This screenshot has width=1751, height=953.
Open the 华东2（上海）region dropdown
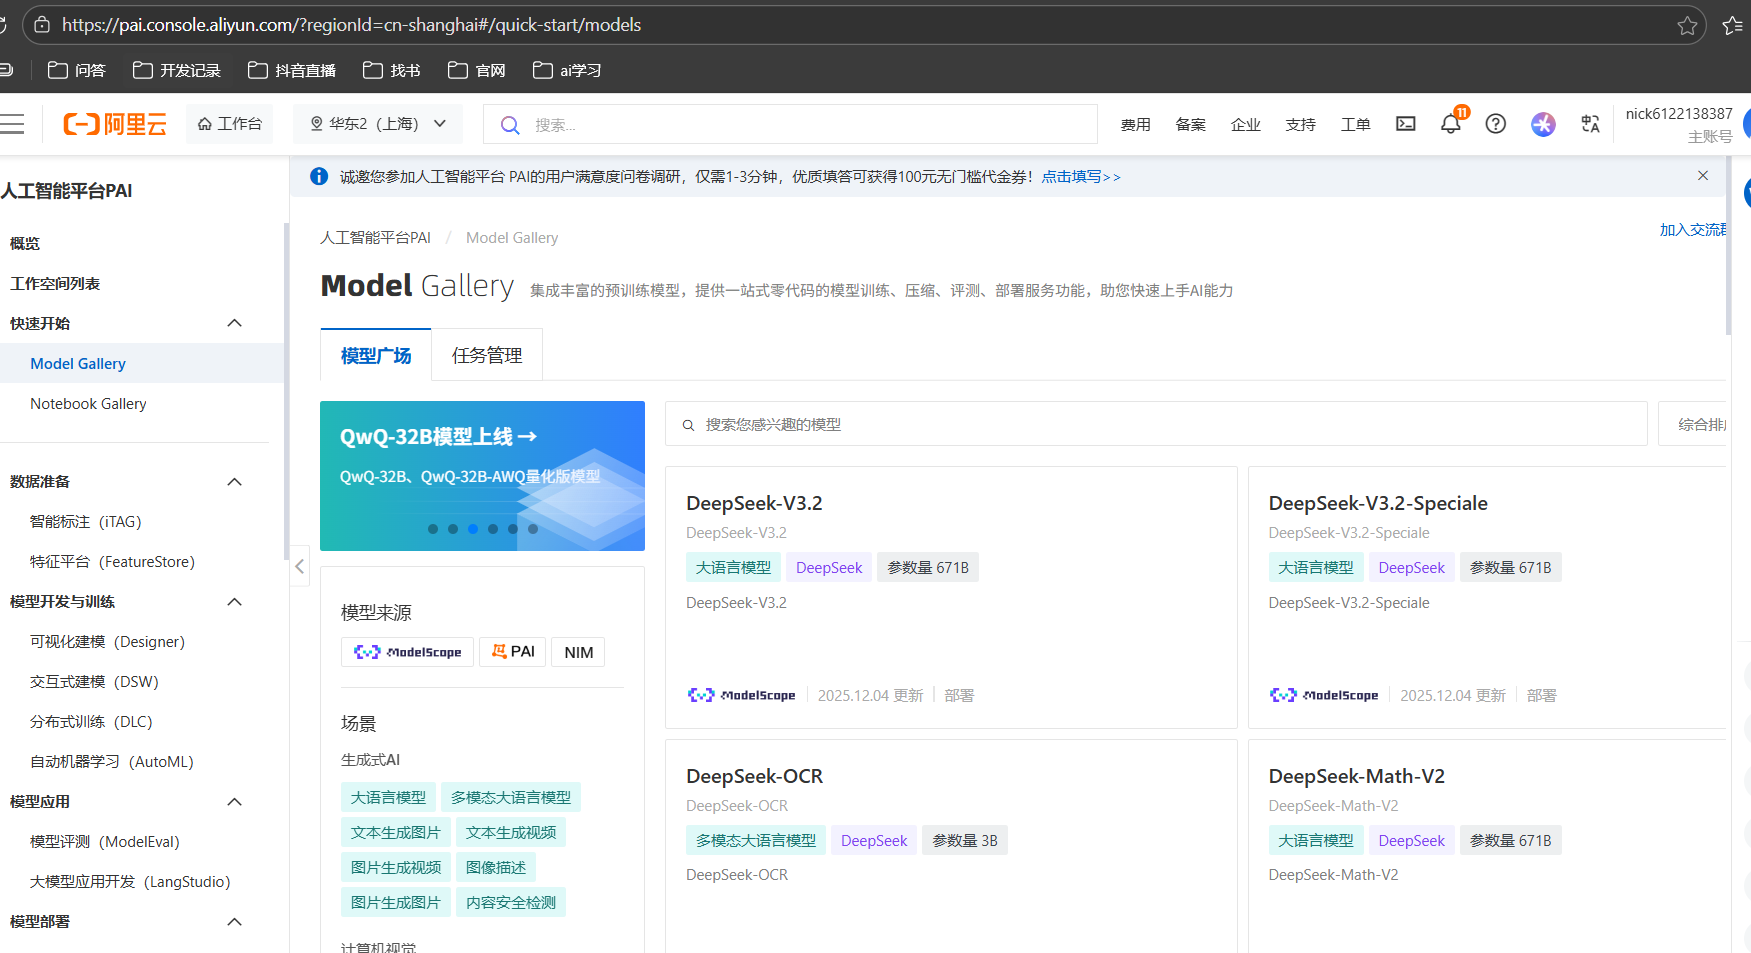[x=378, y=124]
